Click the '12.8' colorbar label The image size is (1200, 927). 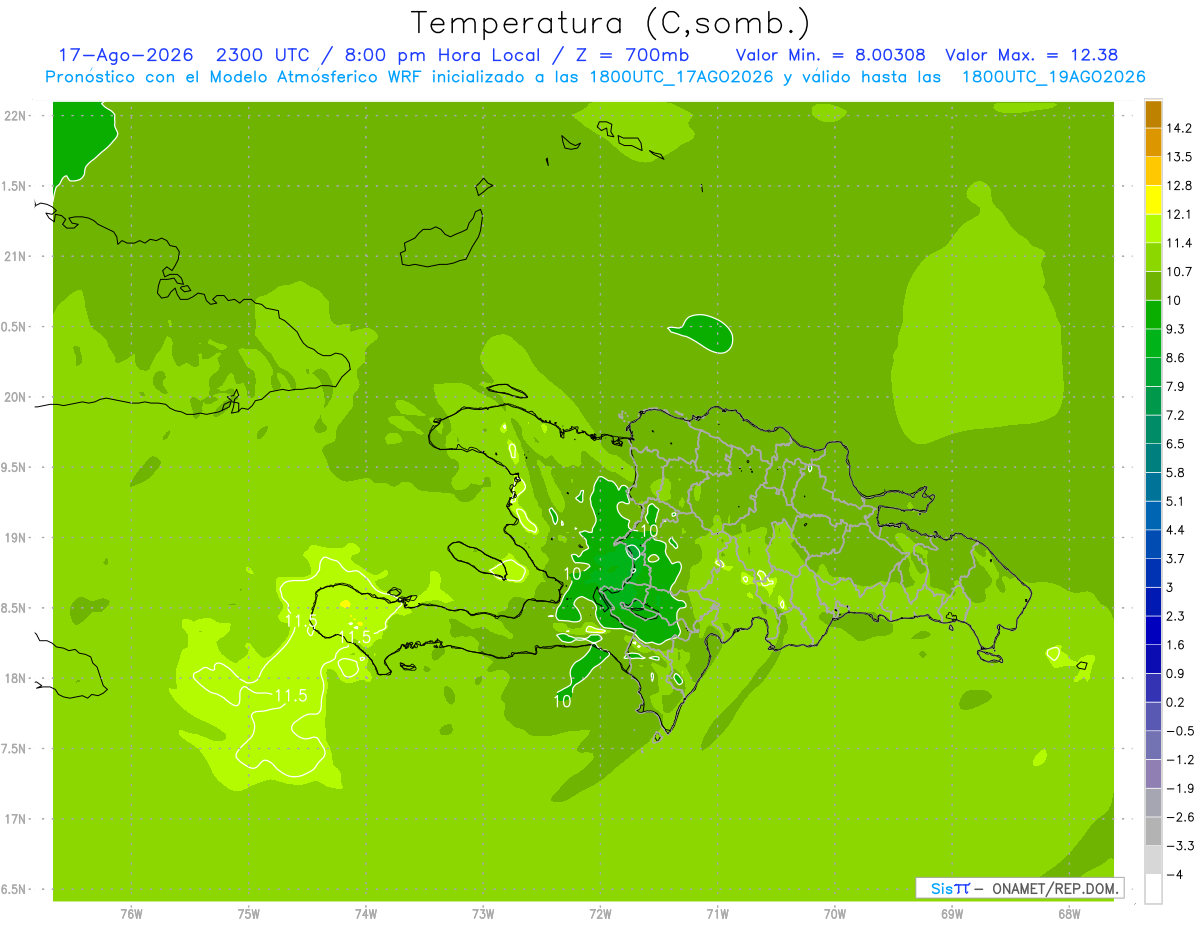pos(1179,186)
